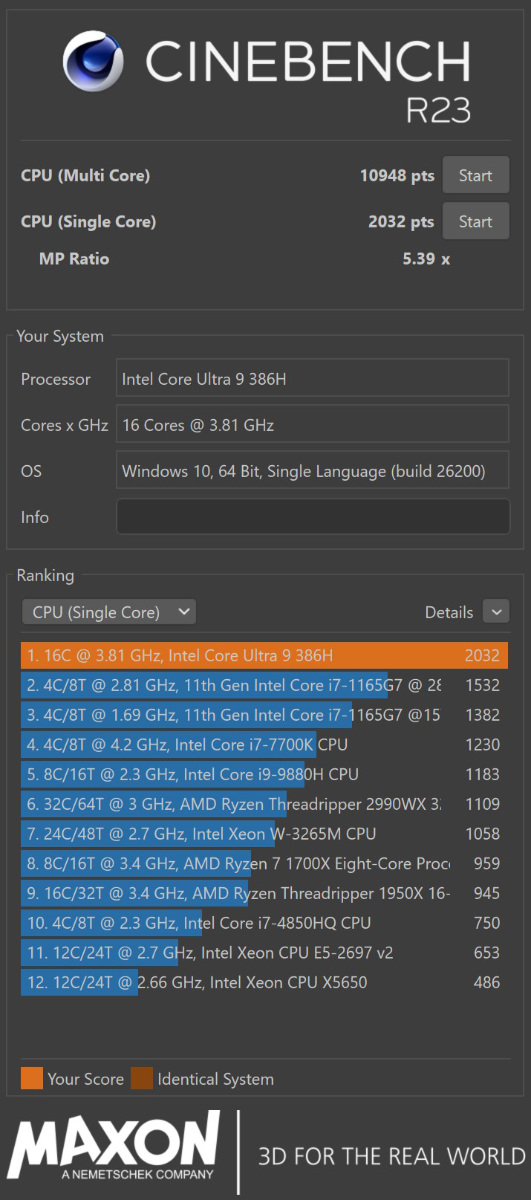Click the OS field showing Windows 10
This screenshot has height=1200, width=531.
[x=313, y=471]
